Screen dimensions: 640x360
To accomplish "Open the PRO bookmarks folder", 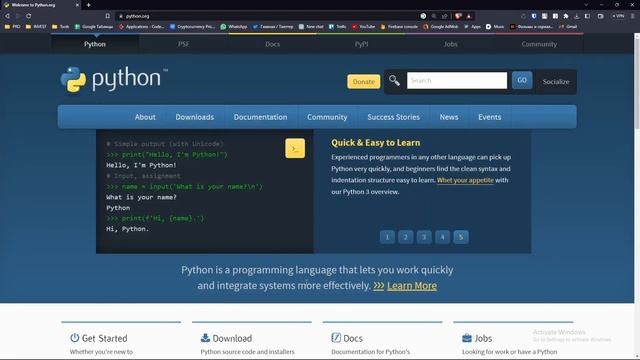I will click(12, 27).
